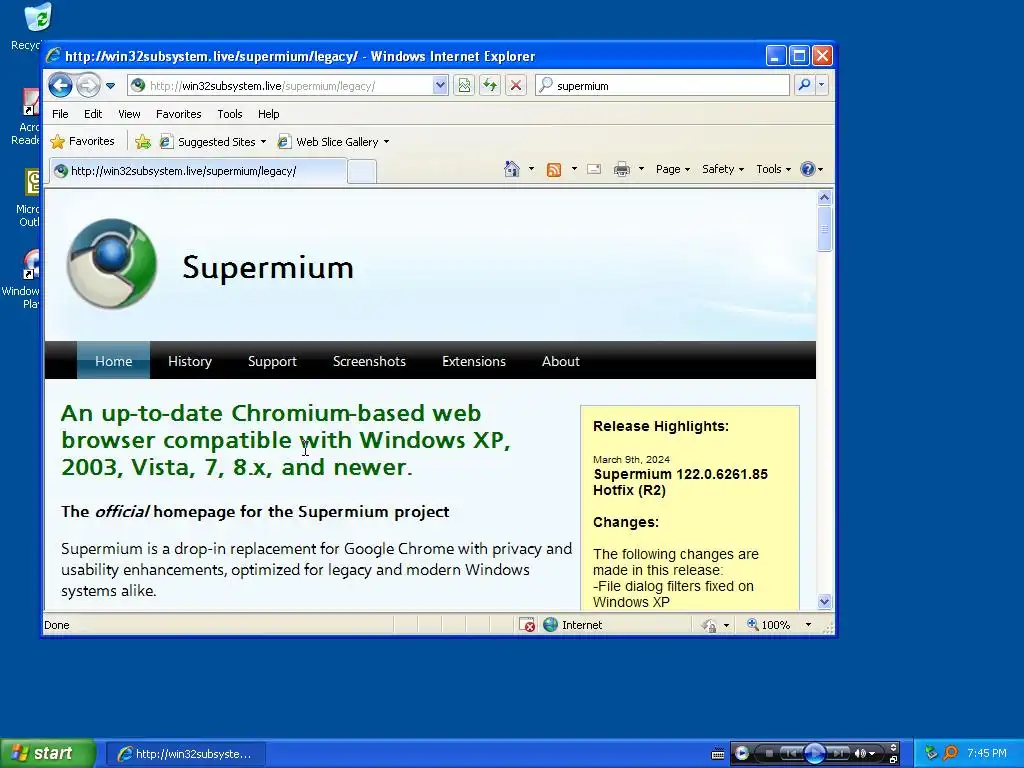Viewport: 1024px width, 768px height.
Task: Open the Support page link
Action: (x=272, y=361)
